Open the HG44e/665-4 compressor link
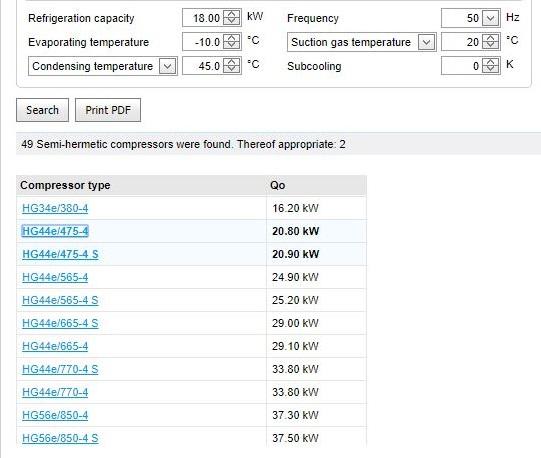 click(x=55, y=346)
